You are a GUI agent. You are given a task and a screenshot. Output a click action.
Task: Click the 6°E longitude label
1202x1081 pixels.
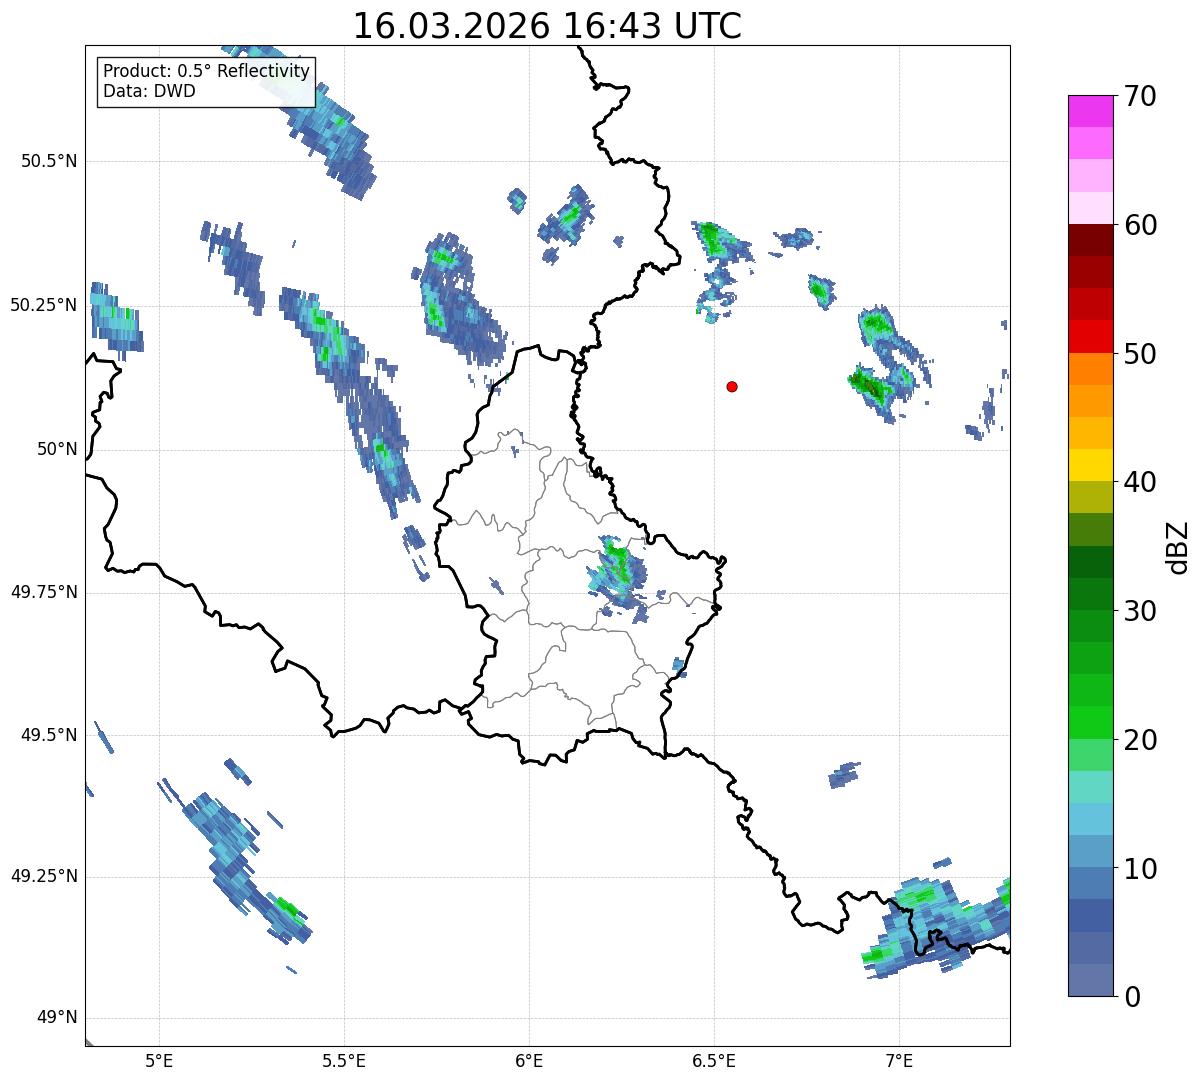[x=529, y=1060]
